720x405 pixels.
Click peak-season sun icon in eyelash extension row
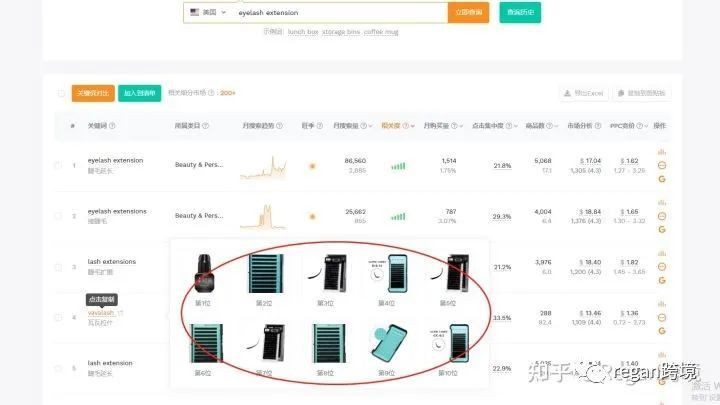point(312,166)
